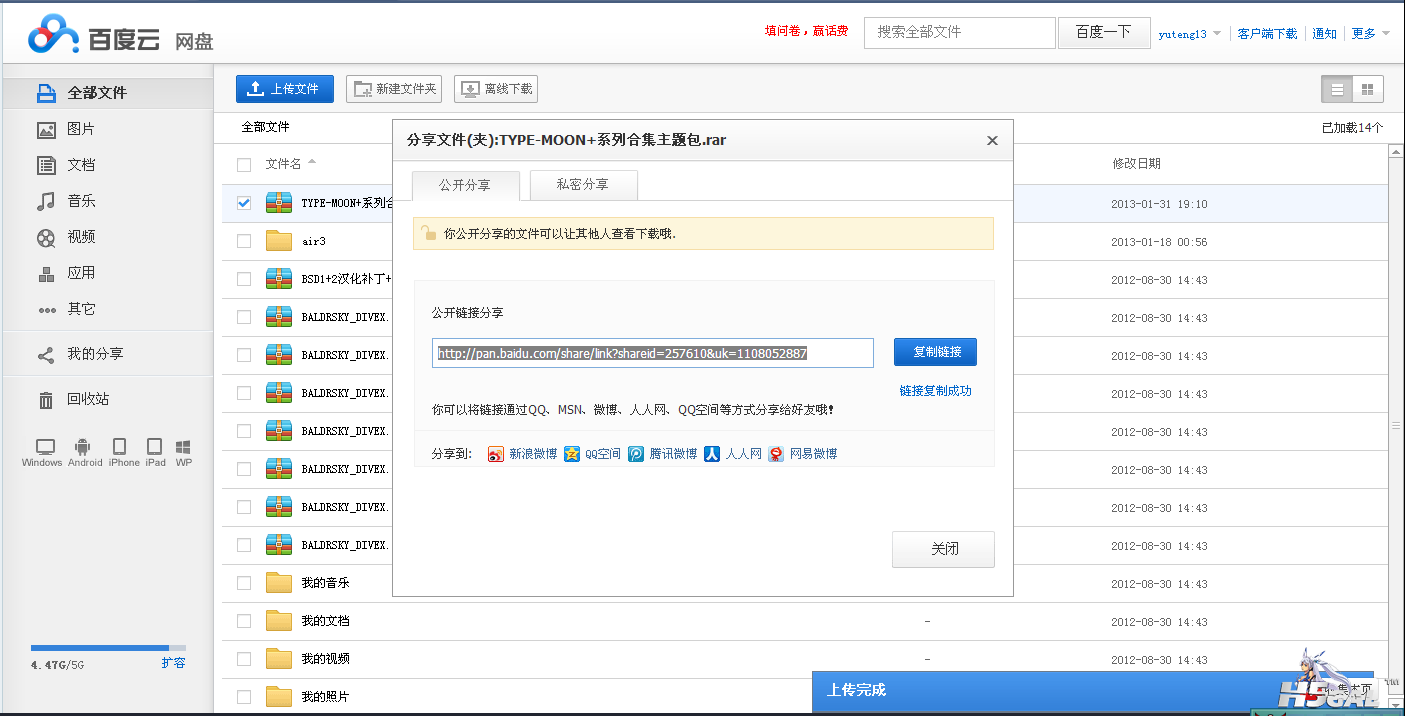Share to 新浪微博
This screenshot has width=1405, height=716.
click(522, 454)
